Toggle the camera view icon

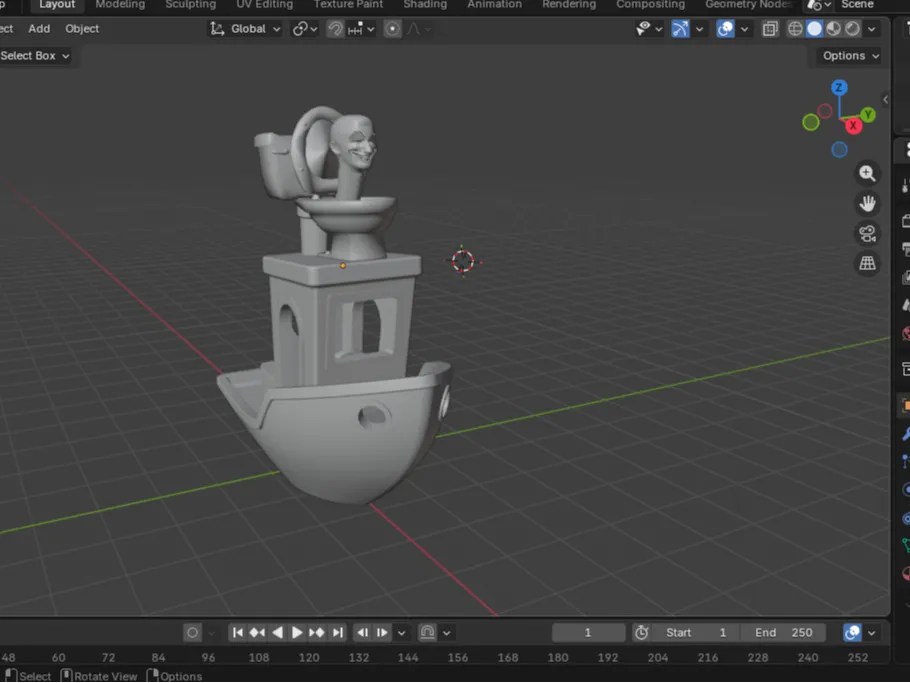tap(868, 233)
